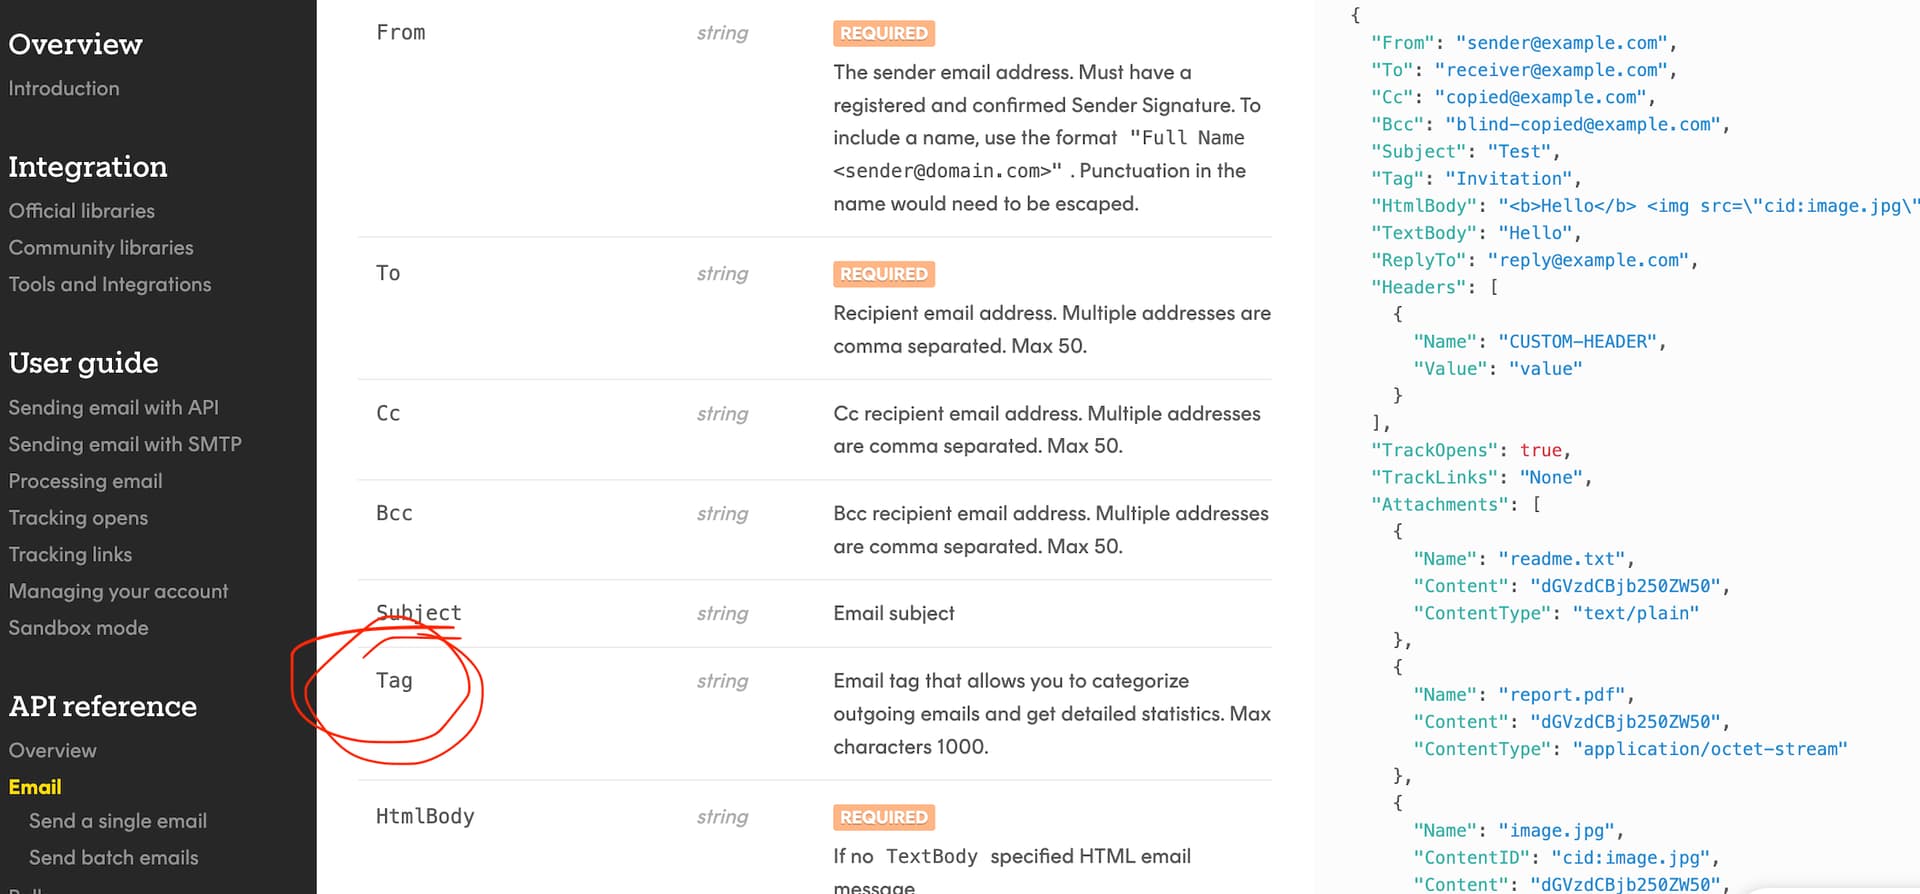This screenshot has width=1920, height=894.
Task: Click the HtmlBody field name
Action: click(x=425, y=817)
